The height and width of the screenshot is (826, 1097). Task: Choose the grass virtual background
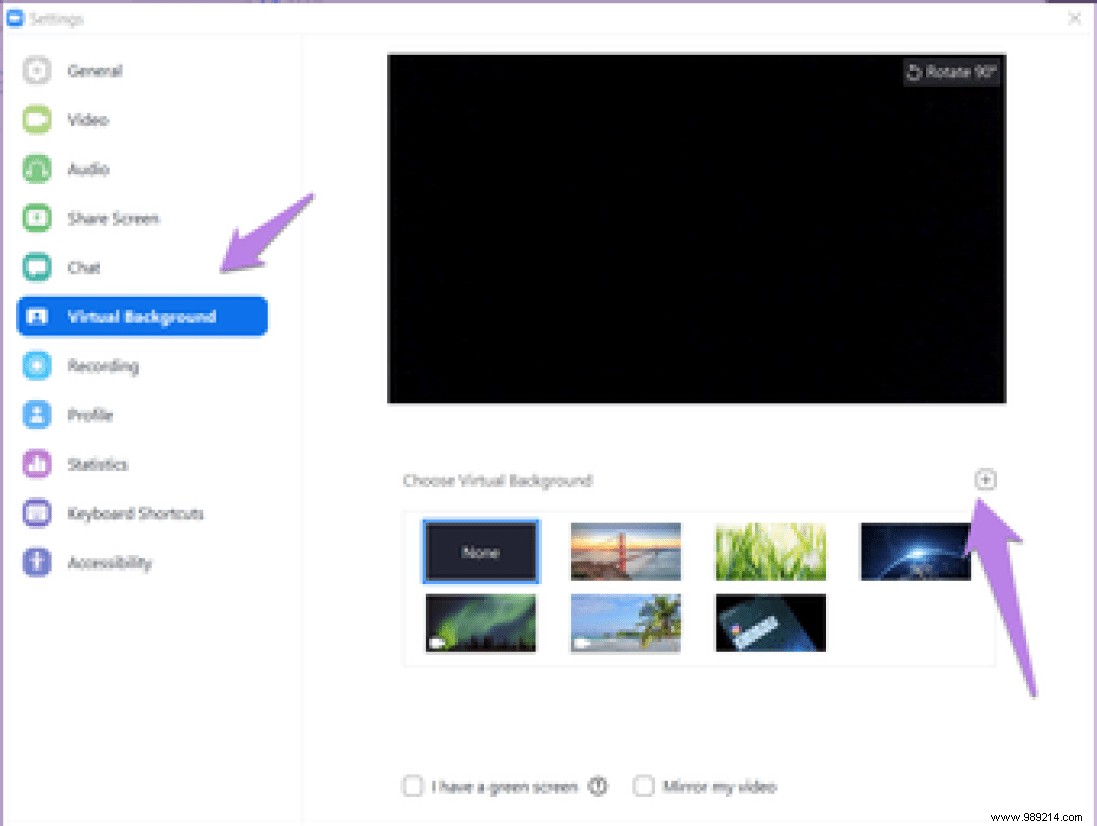coord(770,551)
